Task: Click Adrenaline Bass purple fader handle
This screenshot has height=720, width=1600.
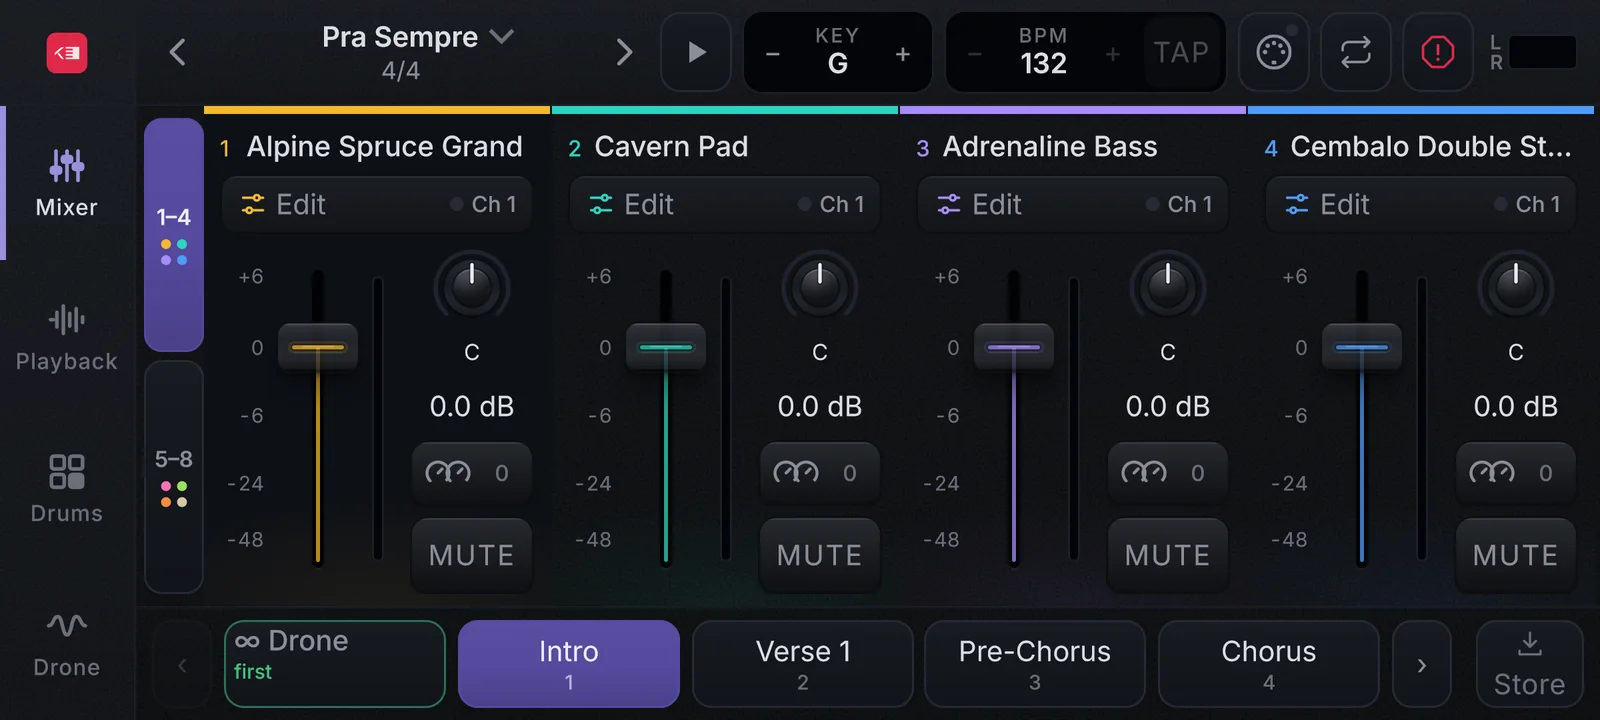Action: click(1014, 347)
